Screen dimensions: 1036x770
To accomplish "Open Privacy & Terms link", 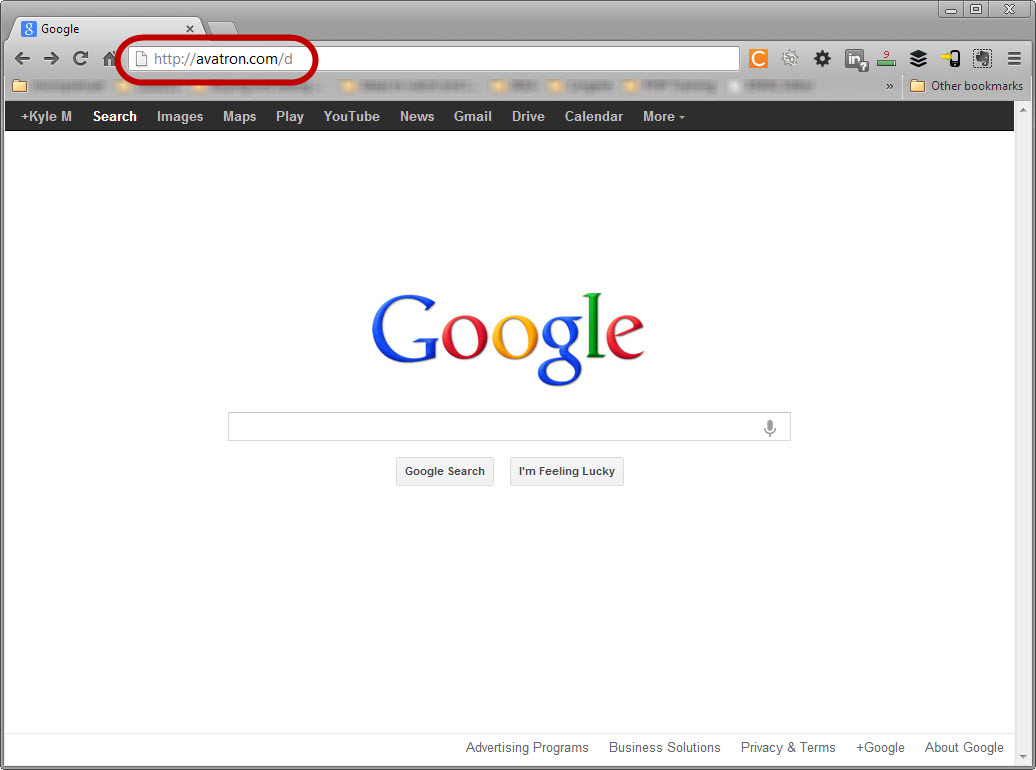I will click(788, 748).
